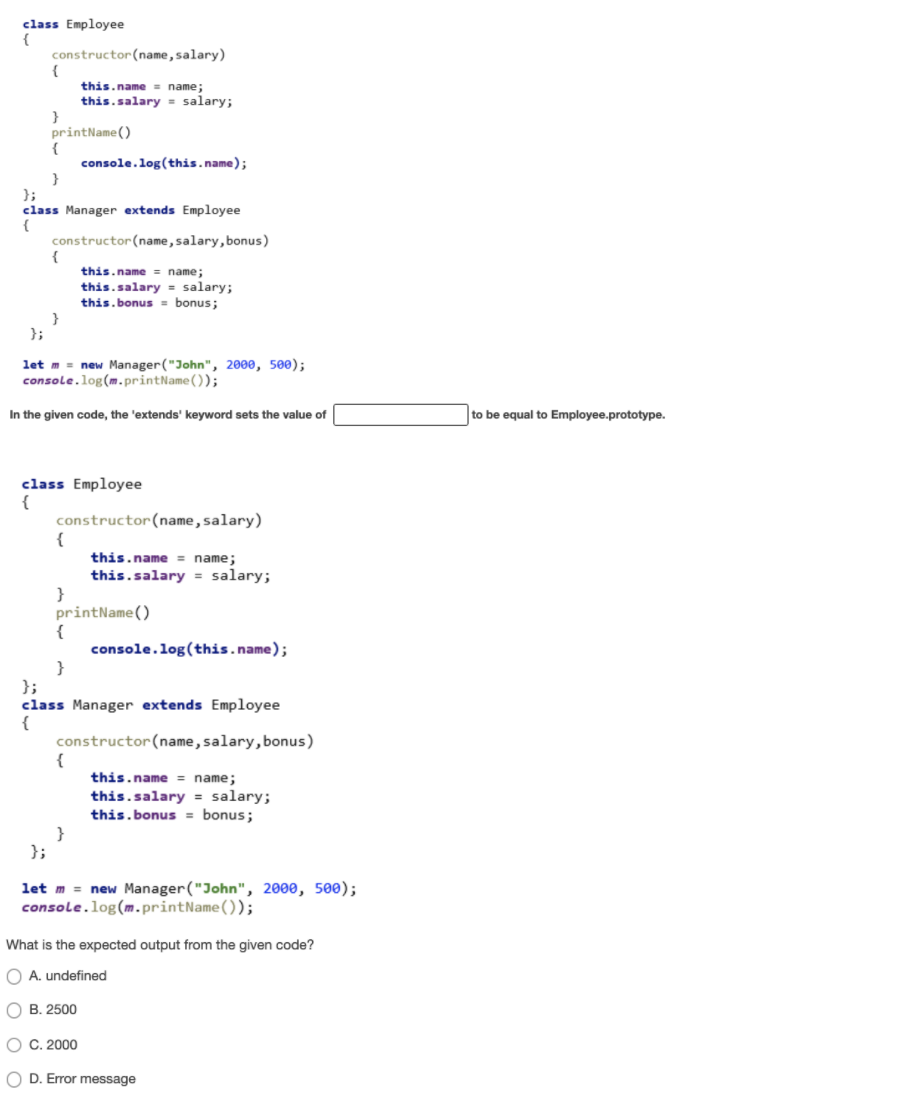Click the blank answer field for 'extends' question
The image size is (900, 1104).
point(400,415)
